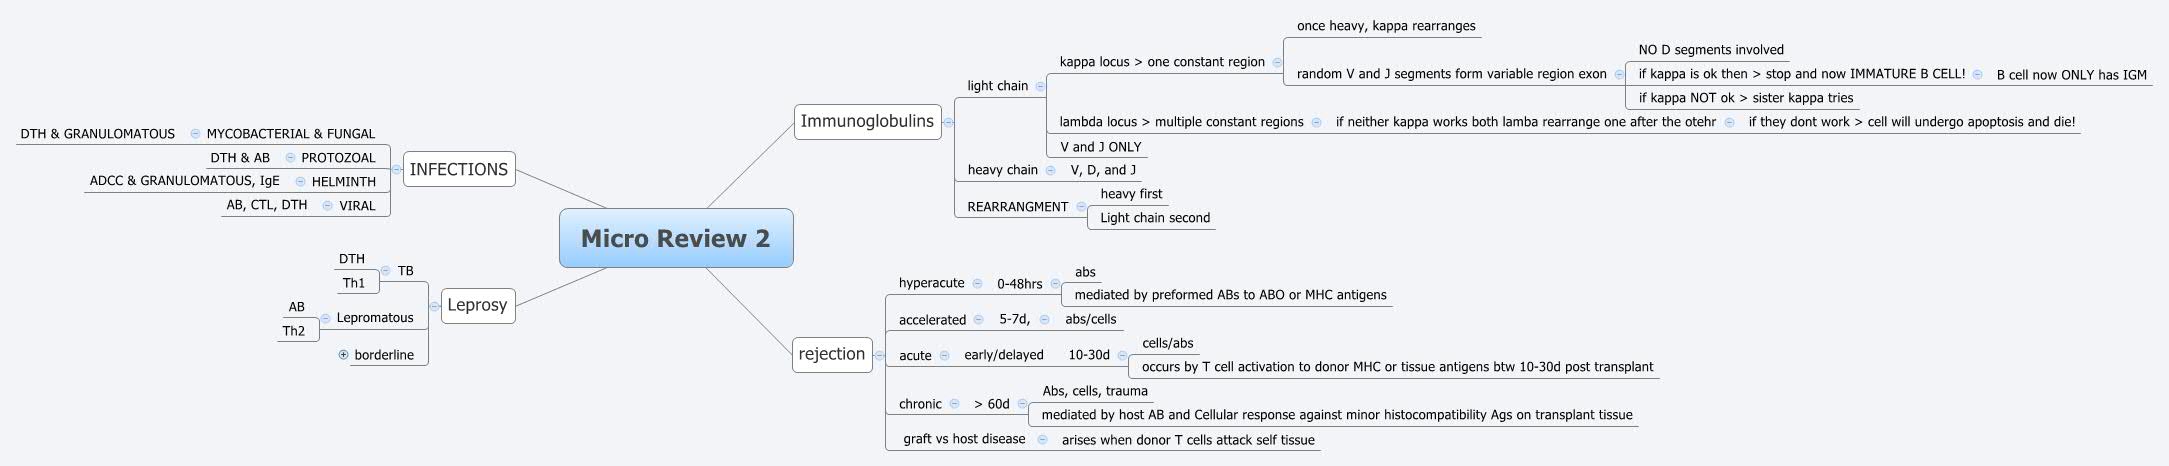The image size is (2169, 466).
Task: Collapse the light chain subtopics
Action: 1040,86
